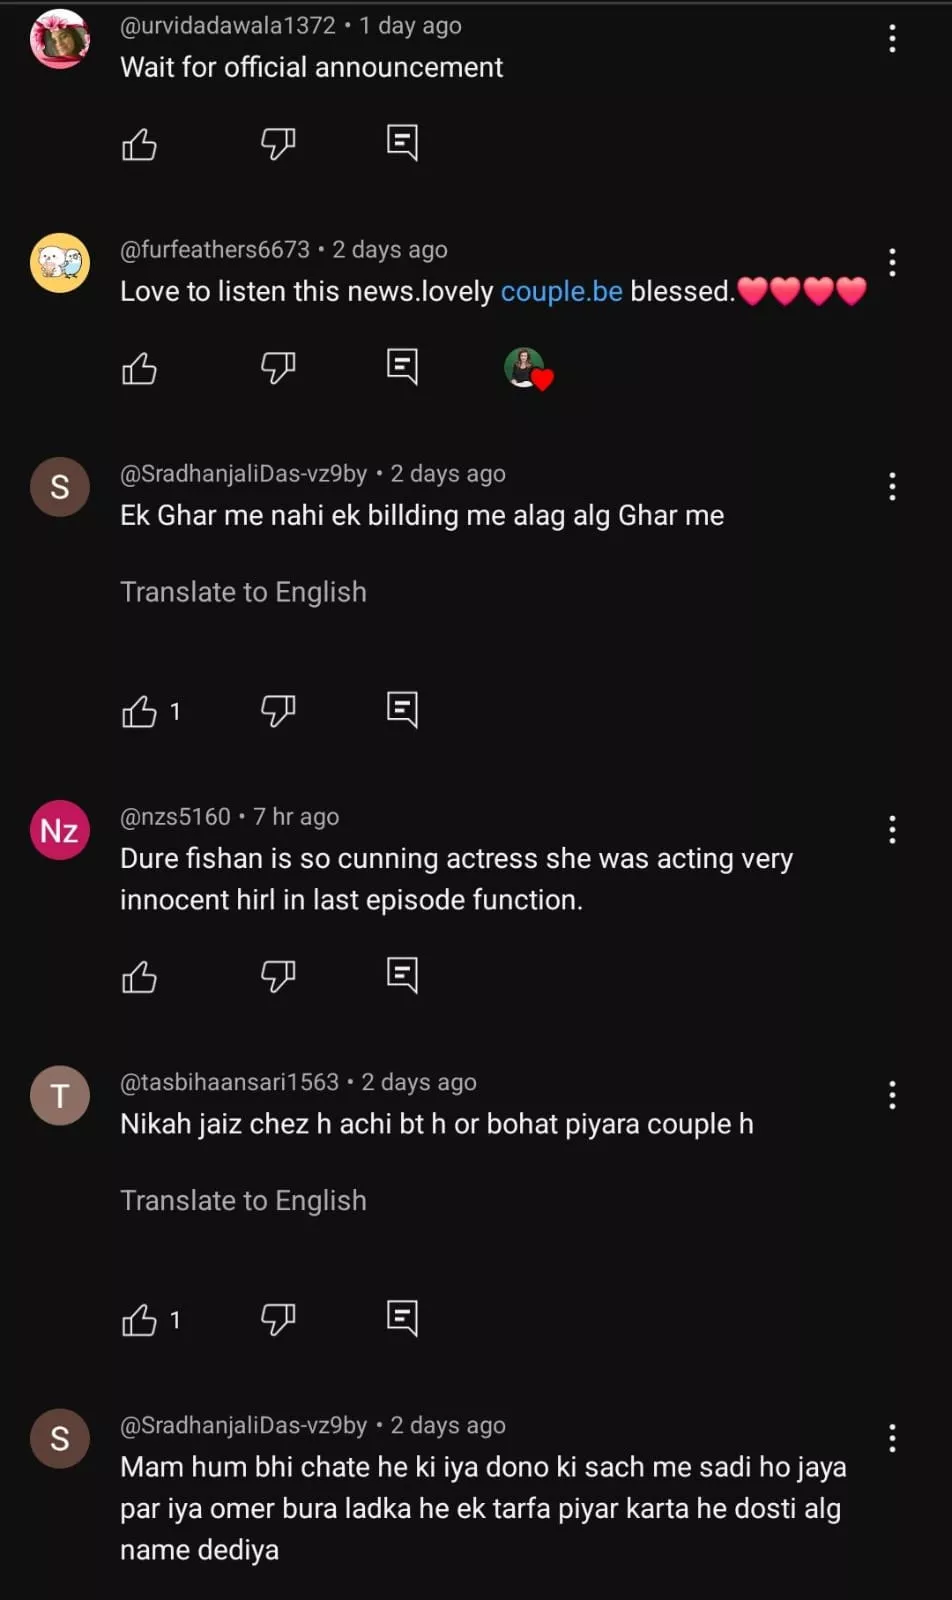Tap the creator heart badge on furfeathers6673's comment
This screenshot has width=952, height=1600.
click(x=526, y=369)
